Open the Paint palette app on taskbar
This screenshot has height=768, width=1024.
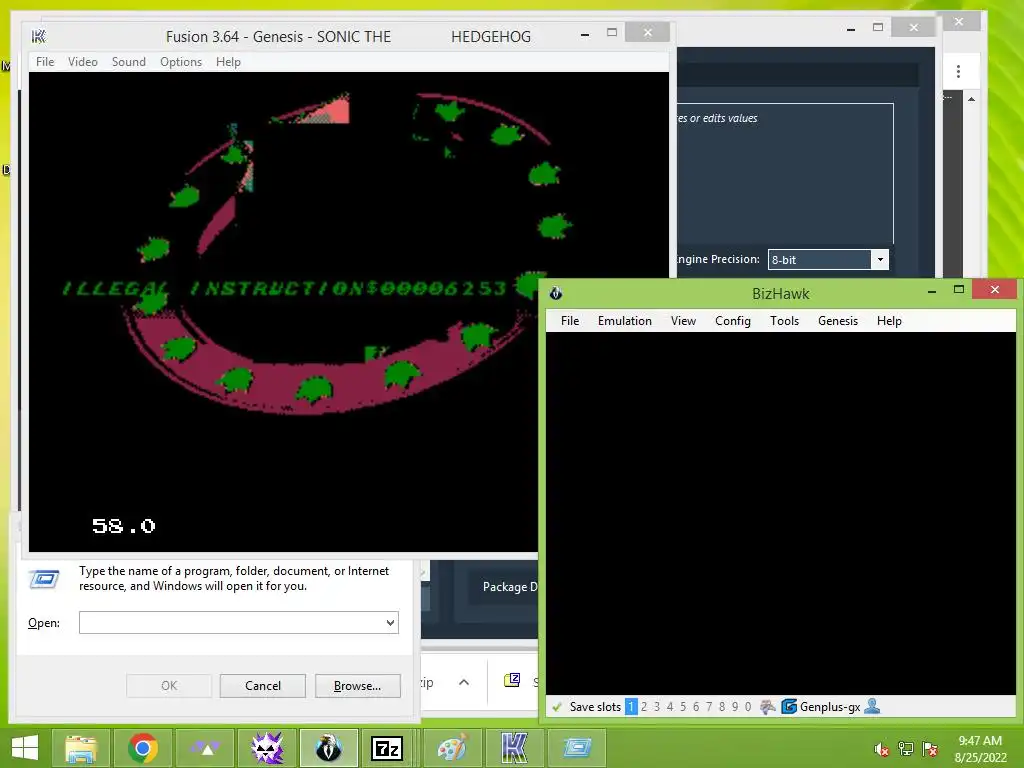(x=453, y=748)
